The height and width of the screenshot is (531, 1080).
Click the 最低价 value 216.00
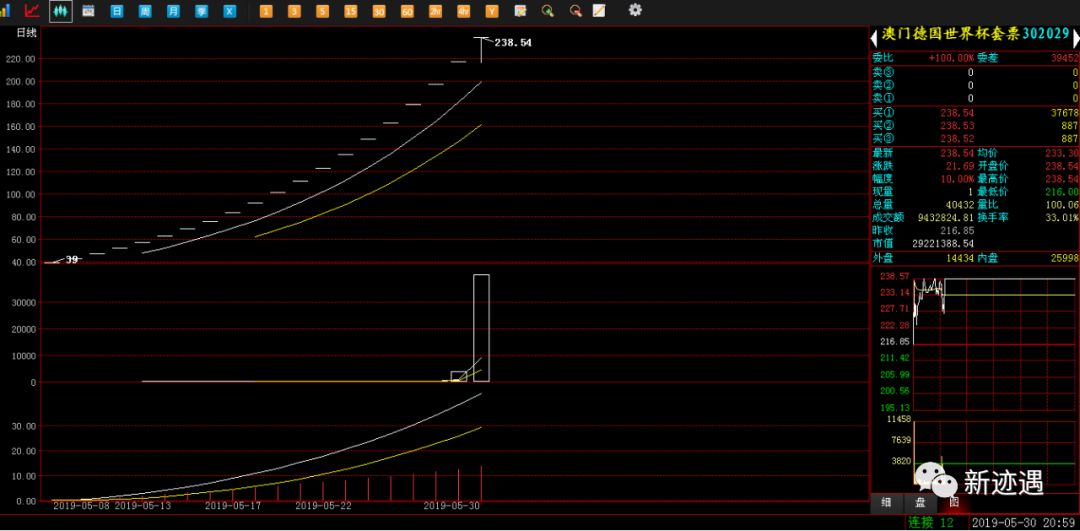pos(1061,191)
